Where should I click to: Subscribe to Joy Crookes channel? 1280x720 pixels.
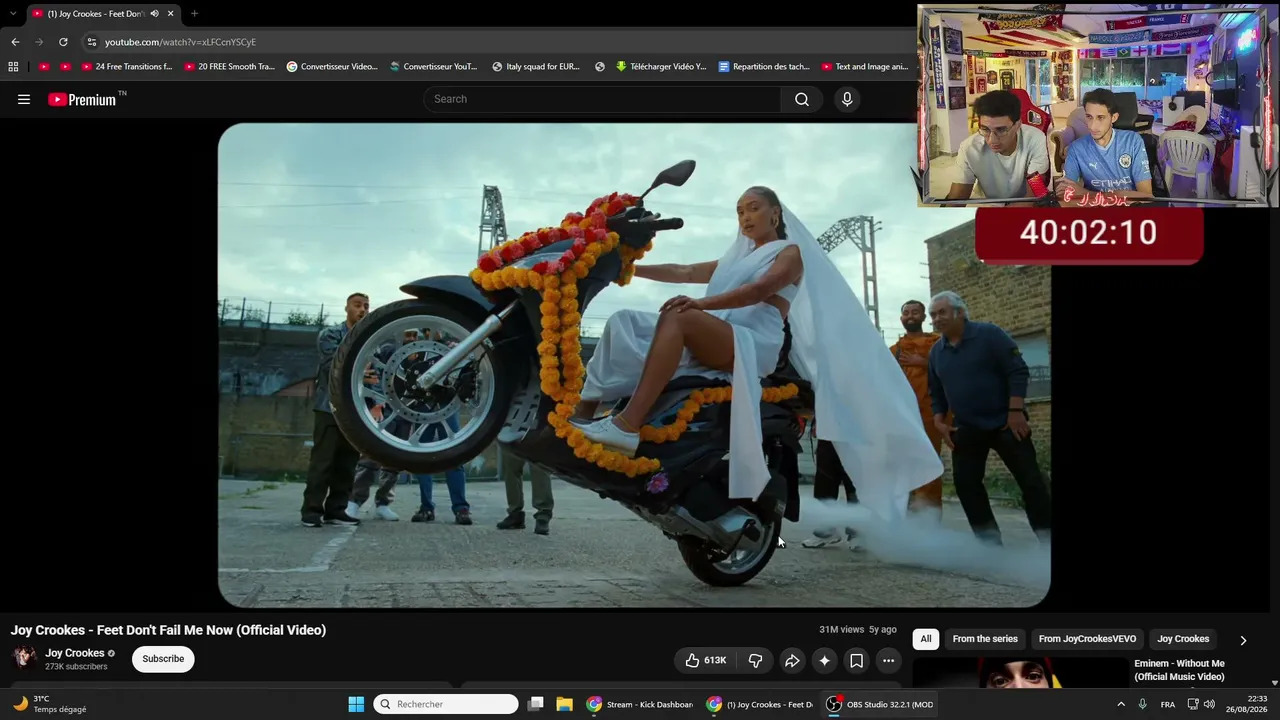tap(163, 659)
